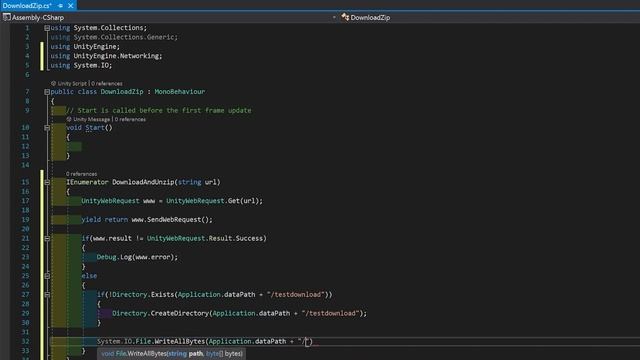Collapse the if www.result block
Screen dimensions: 640x360
pos(47,238)
